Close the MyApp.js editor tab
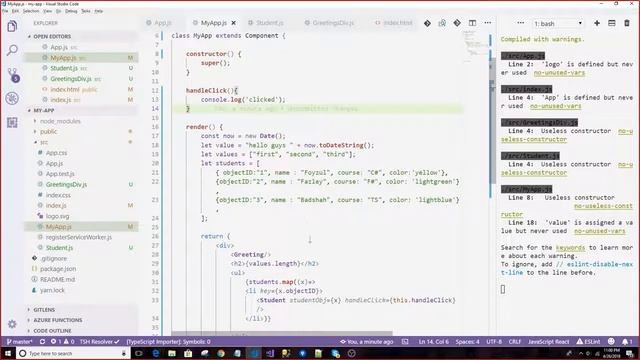The height and width of the screenshot is (360, 640). [x=233, y=23]
